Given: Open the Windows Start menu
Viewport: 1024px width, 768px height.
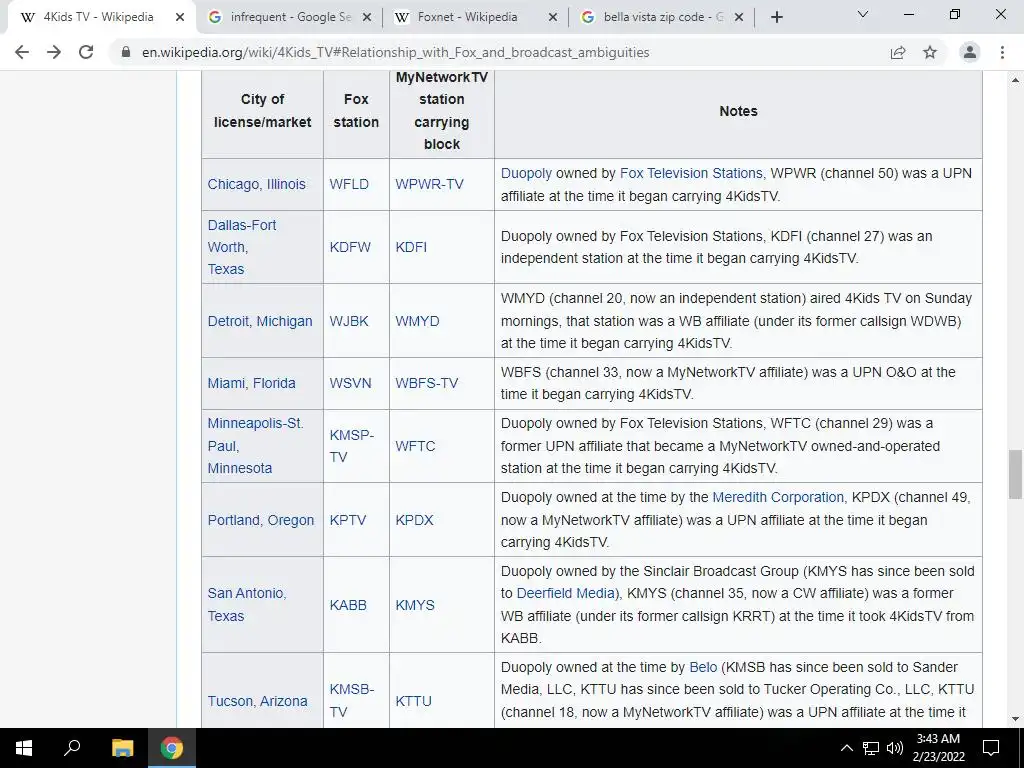Looking at the screenshot, I should [x=24, y=748].
